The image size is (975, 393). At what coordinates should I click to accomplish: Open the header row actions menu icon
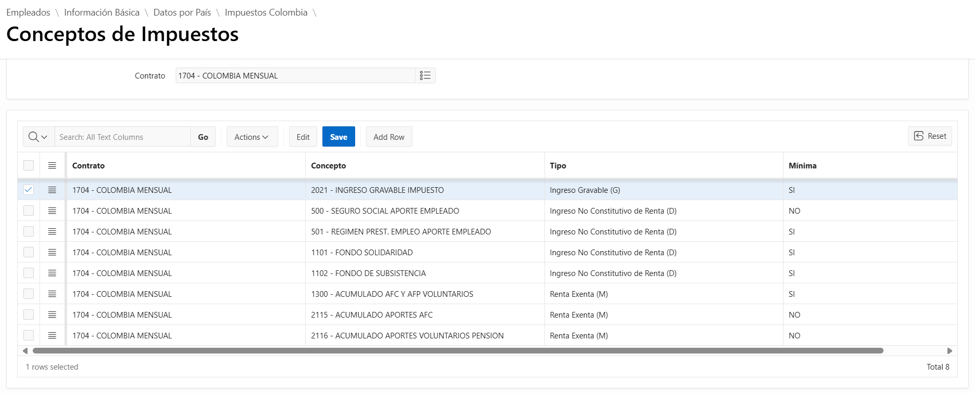(52, 165)
